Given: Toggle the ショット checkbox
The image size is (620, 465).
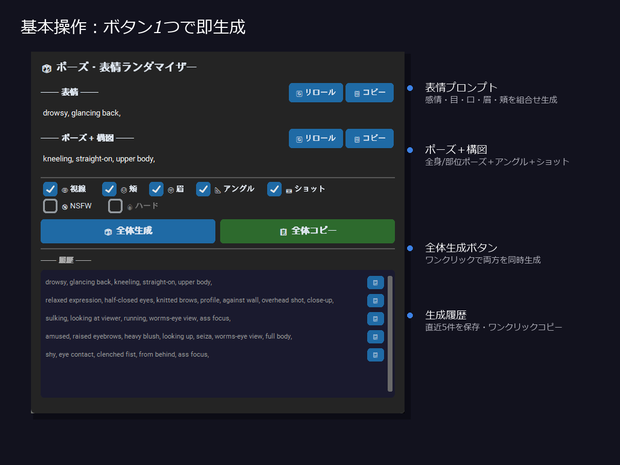Looking at the screenshot, I should (x=274, y=189).
